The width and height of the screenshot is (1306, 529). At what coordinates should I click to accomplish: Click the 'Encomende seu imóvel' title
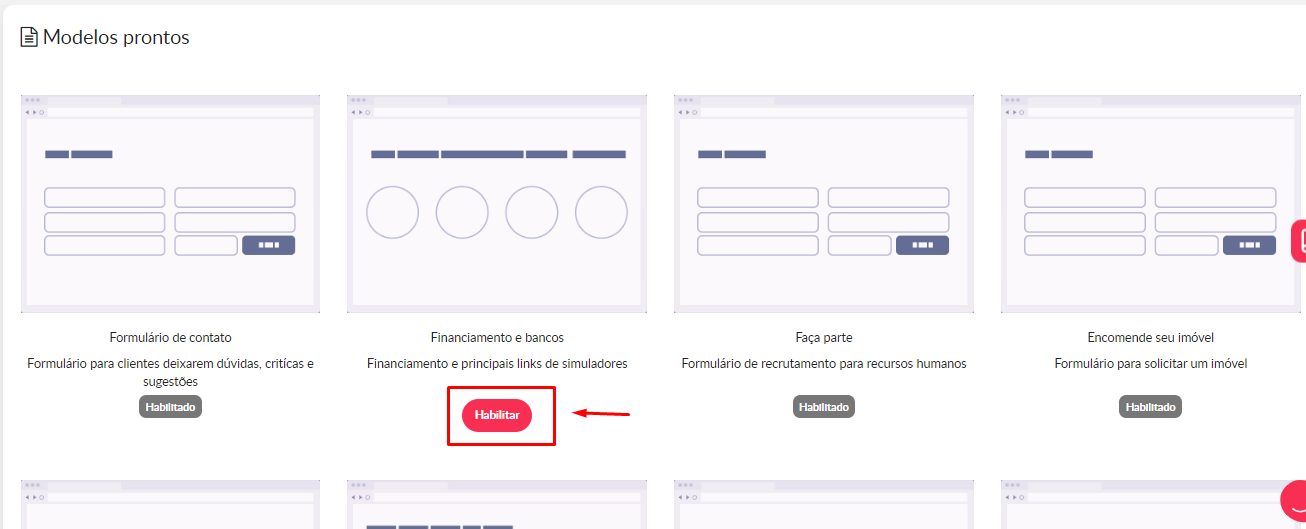point(1151,338)
